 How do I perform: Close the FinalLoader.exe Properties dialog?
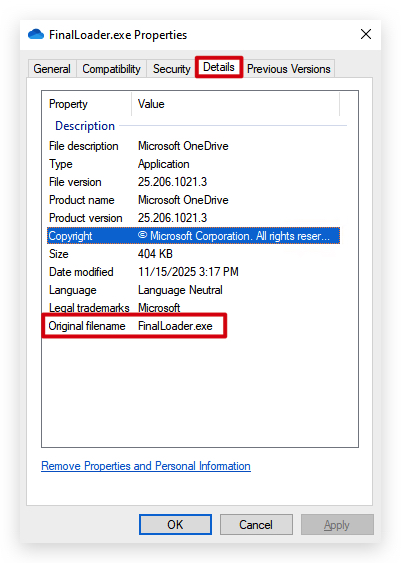point(366,34)
